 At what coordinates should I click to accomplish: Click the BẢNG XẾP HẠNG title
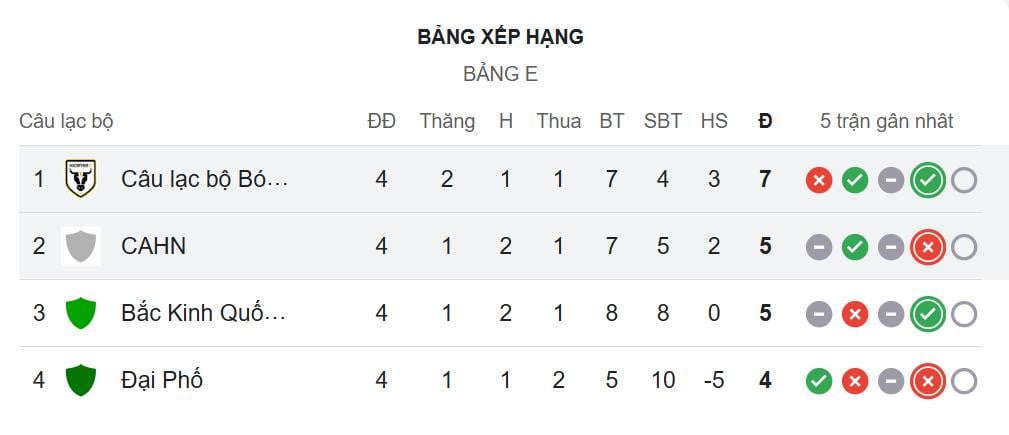coord(500,37)
